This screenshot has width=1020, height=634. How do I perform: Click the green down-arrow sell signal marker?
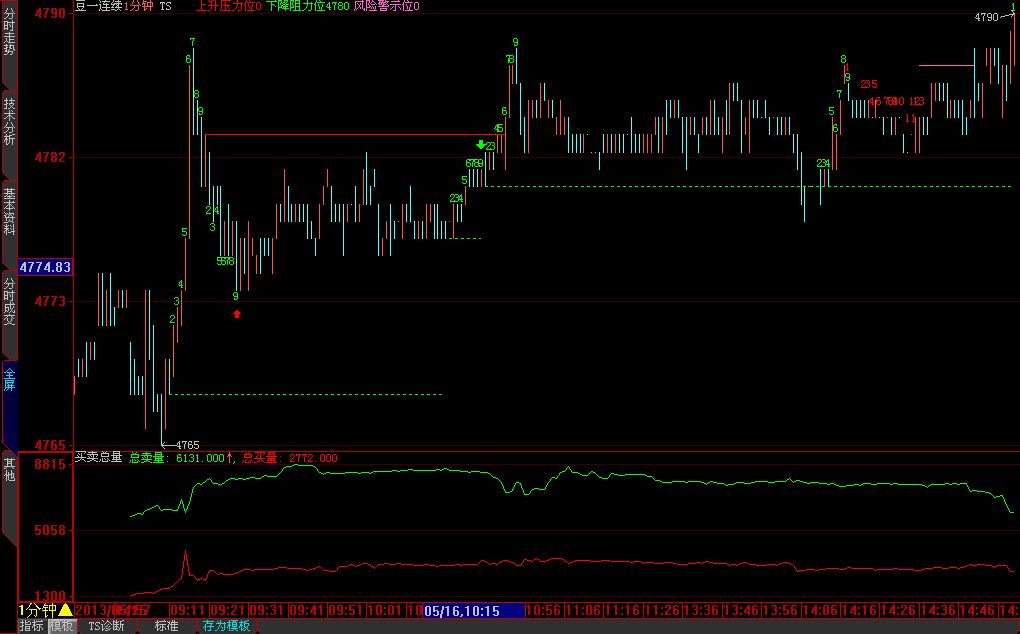tap(480, 145)
